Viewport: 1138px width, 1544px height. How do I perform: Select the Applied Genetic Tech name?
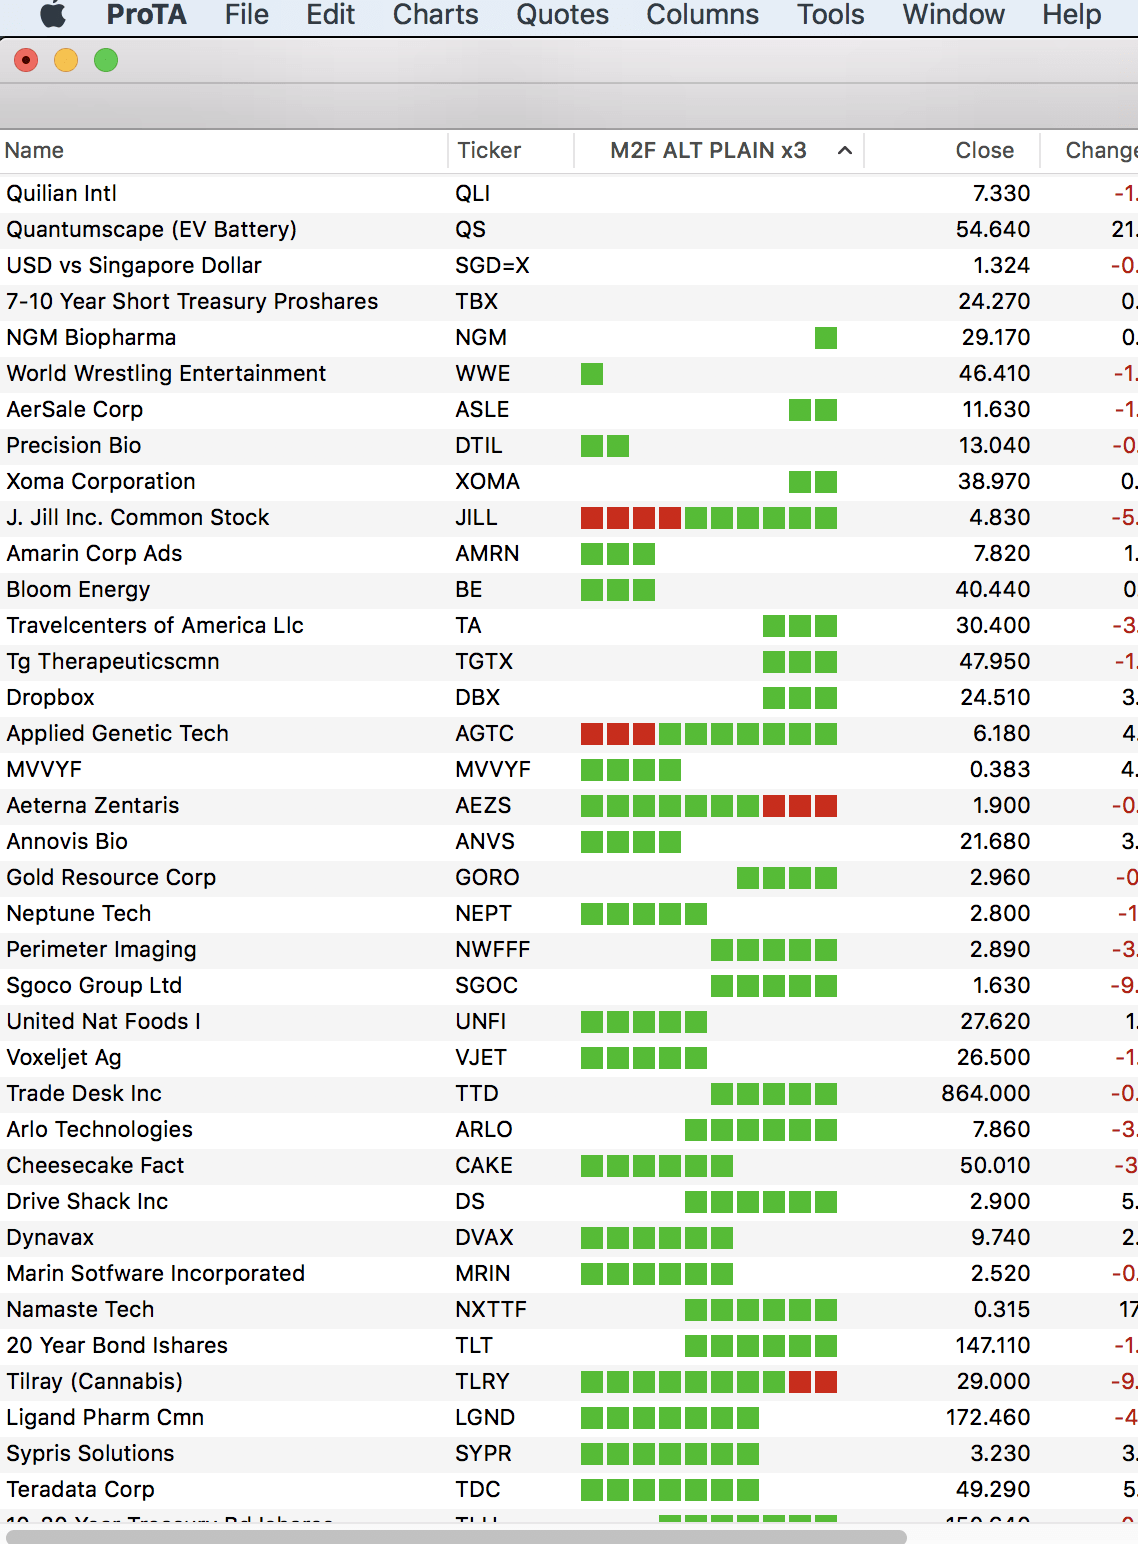coord(117,734)
